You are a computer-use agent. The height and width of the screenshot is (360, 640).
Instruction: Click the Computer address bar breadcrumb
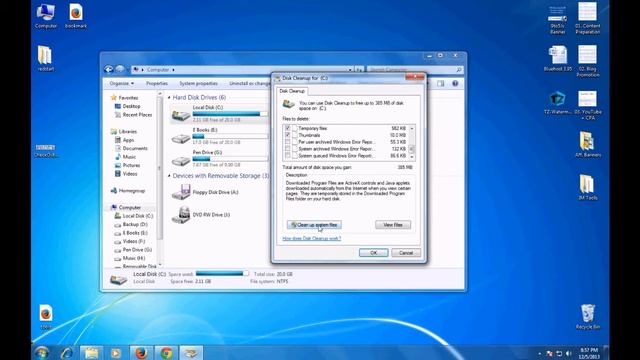(158, 70)
